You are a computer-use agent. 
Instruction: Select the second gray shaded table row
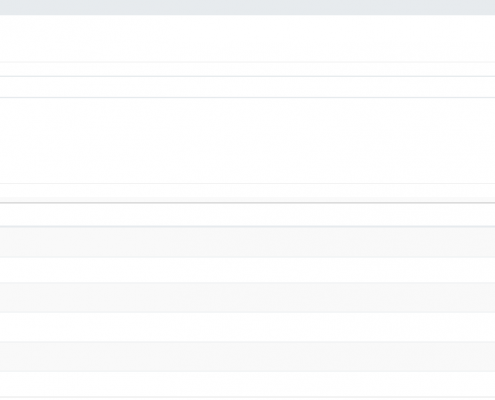pyautogui.click(x=247, y=297)
